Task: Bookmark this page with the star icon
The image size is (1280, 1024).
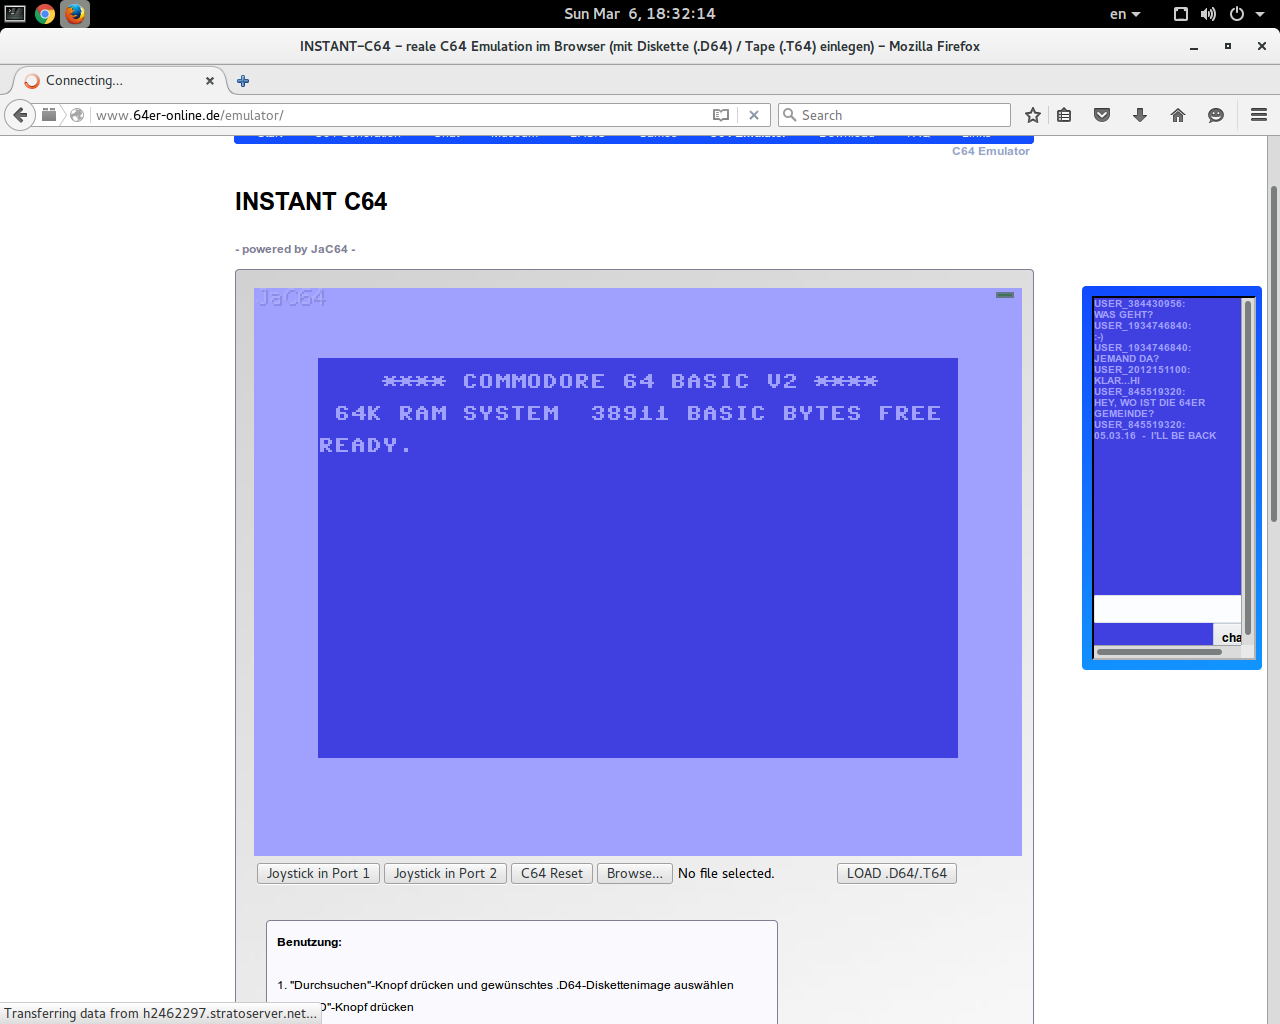Action: coord(1033,115)
